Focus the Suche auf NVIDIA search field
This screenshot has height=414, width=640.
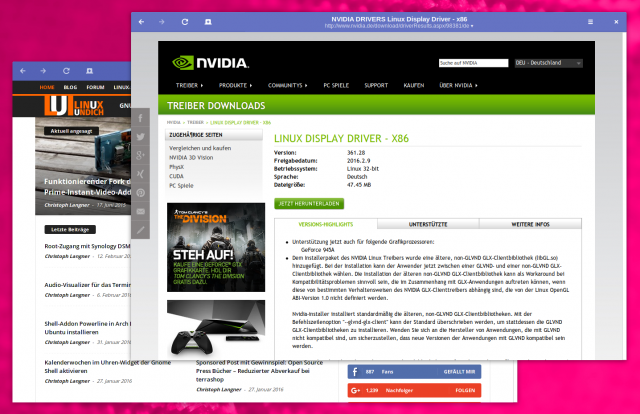[x=473, y=63]
